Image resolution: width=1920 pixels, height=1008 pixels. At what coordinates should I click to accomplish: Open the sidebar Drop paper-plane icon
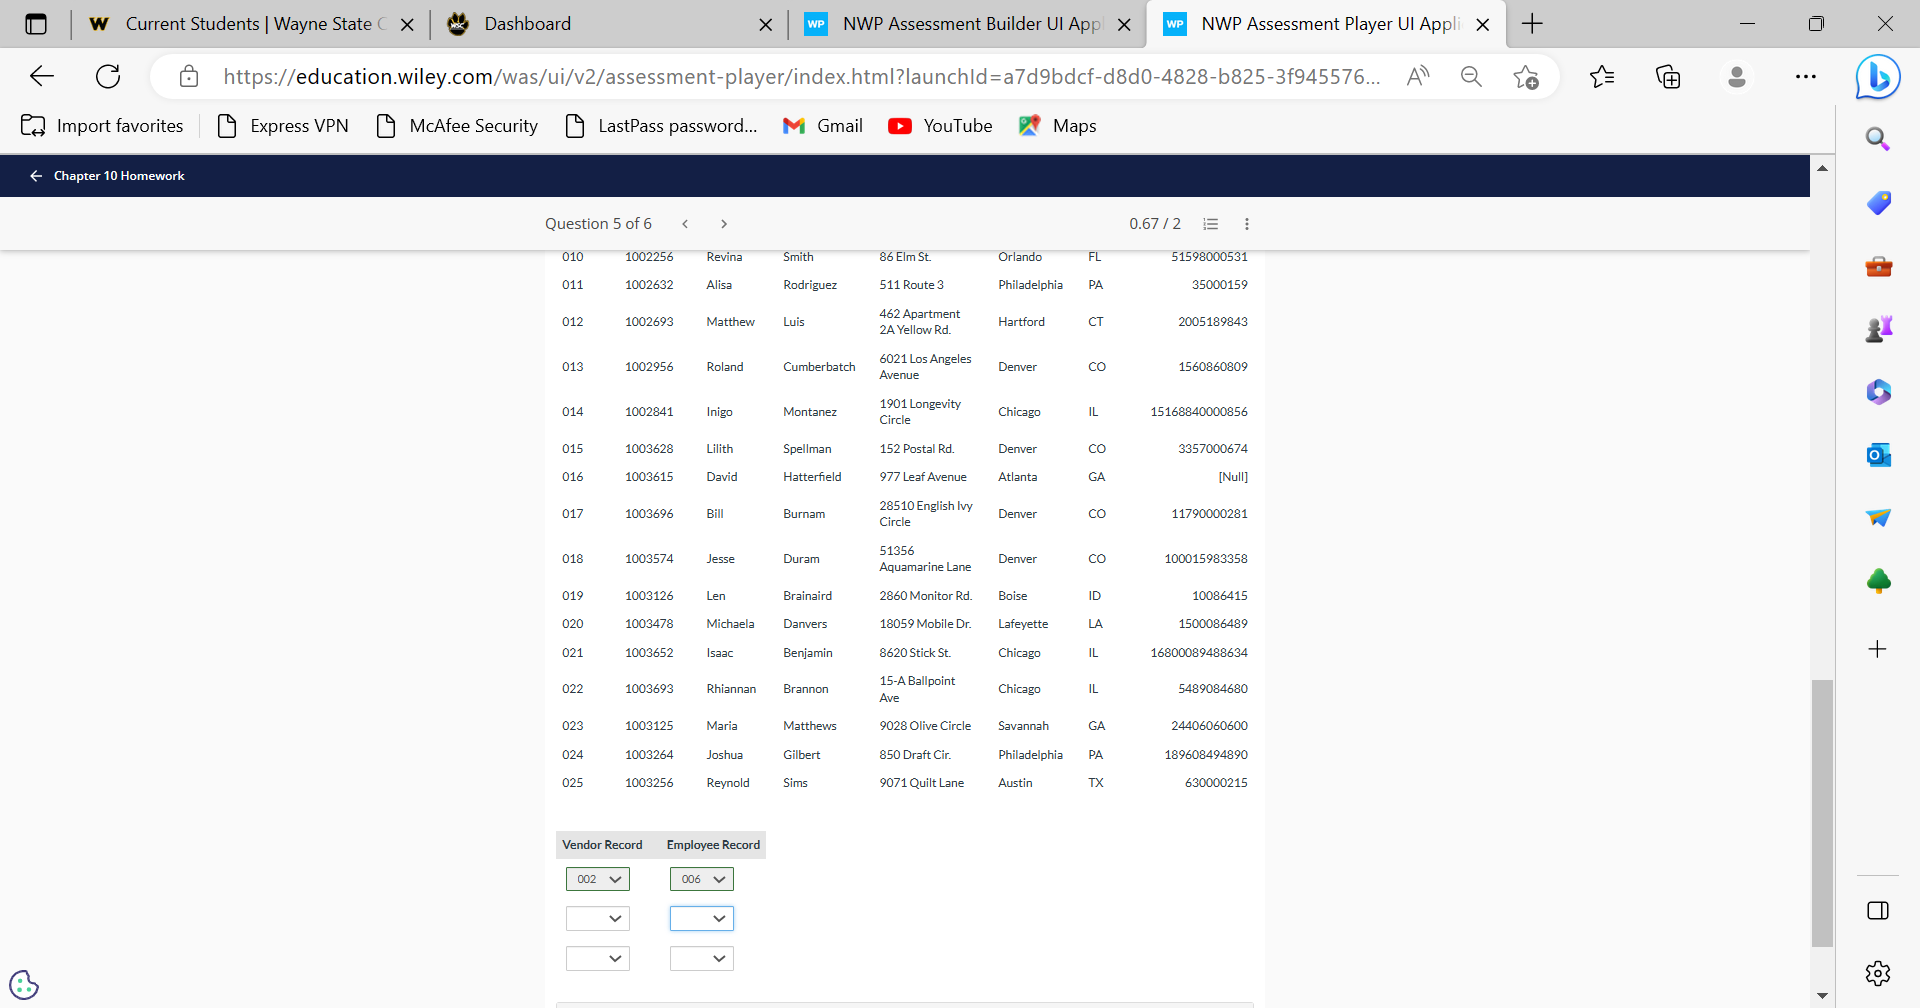[x=1878, y=517]
